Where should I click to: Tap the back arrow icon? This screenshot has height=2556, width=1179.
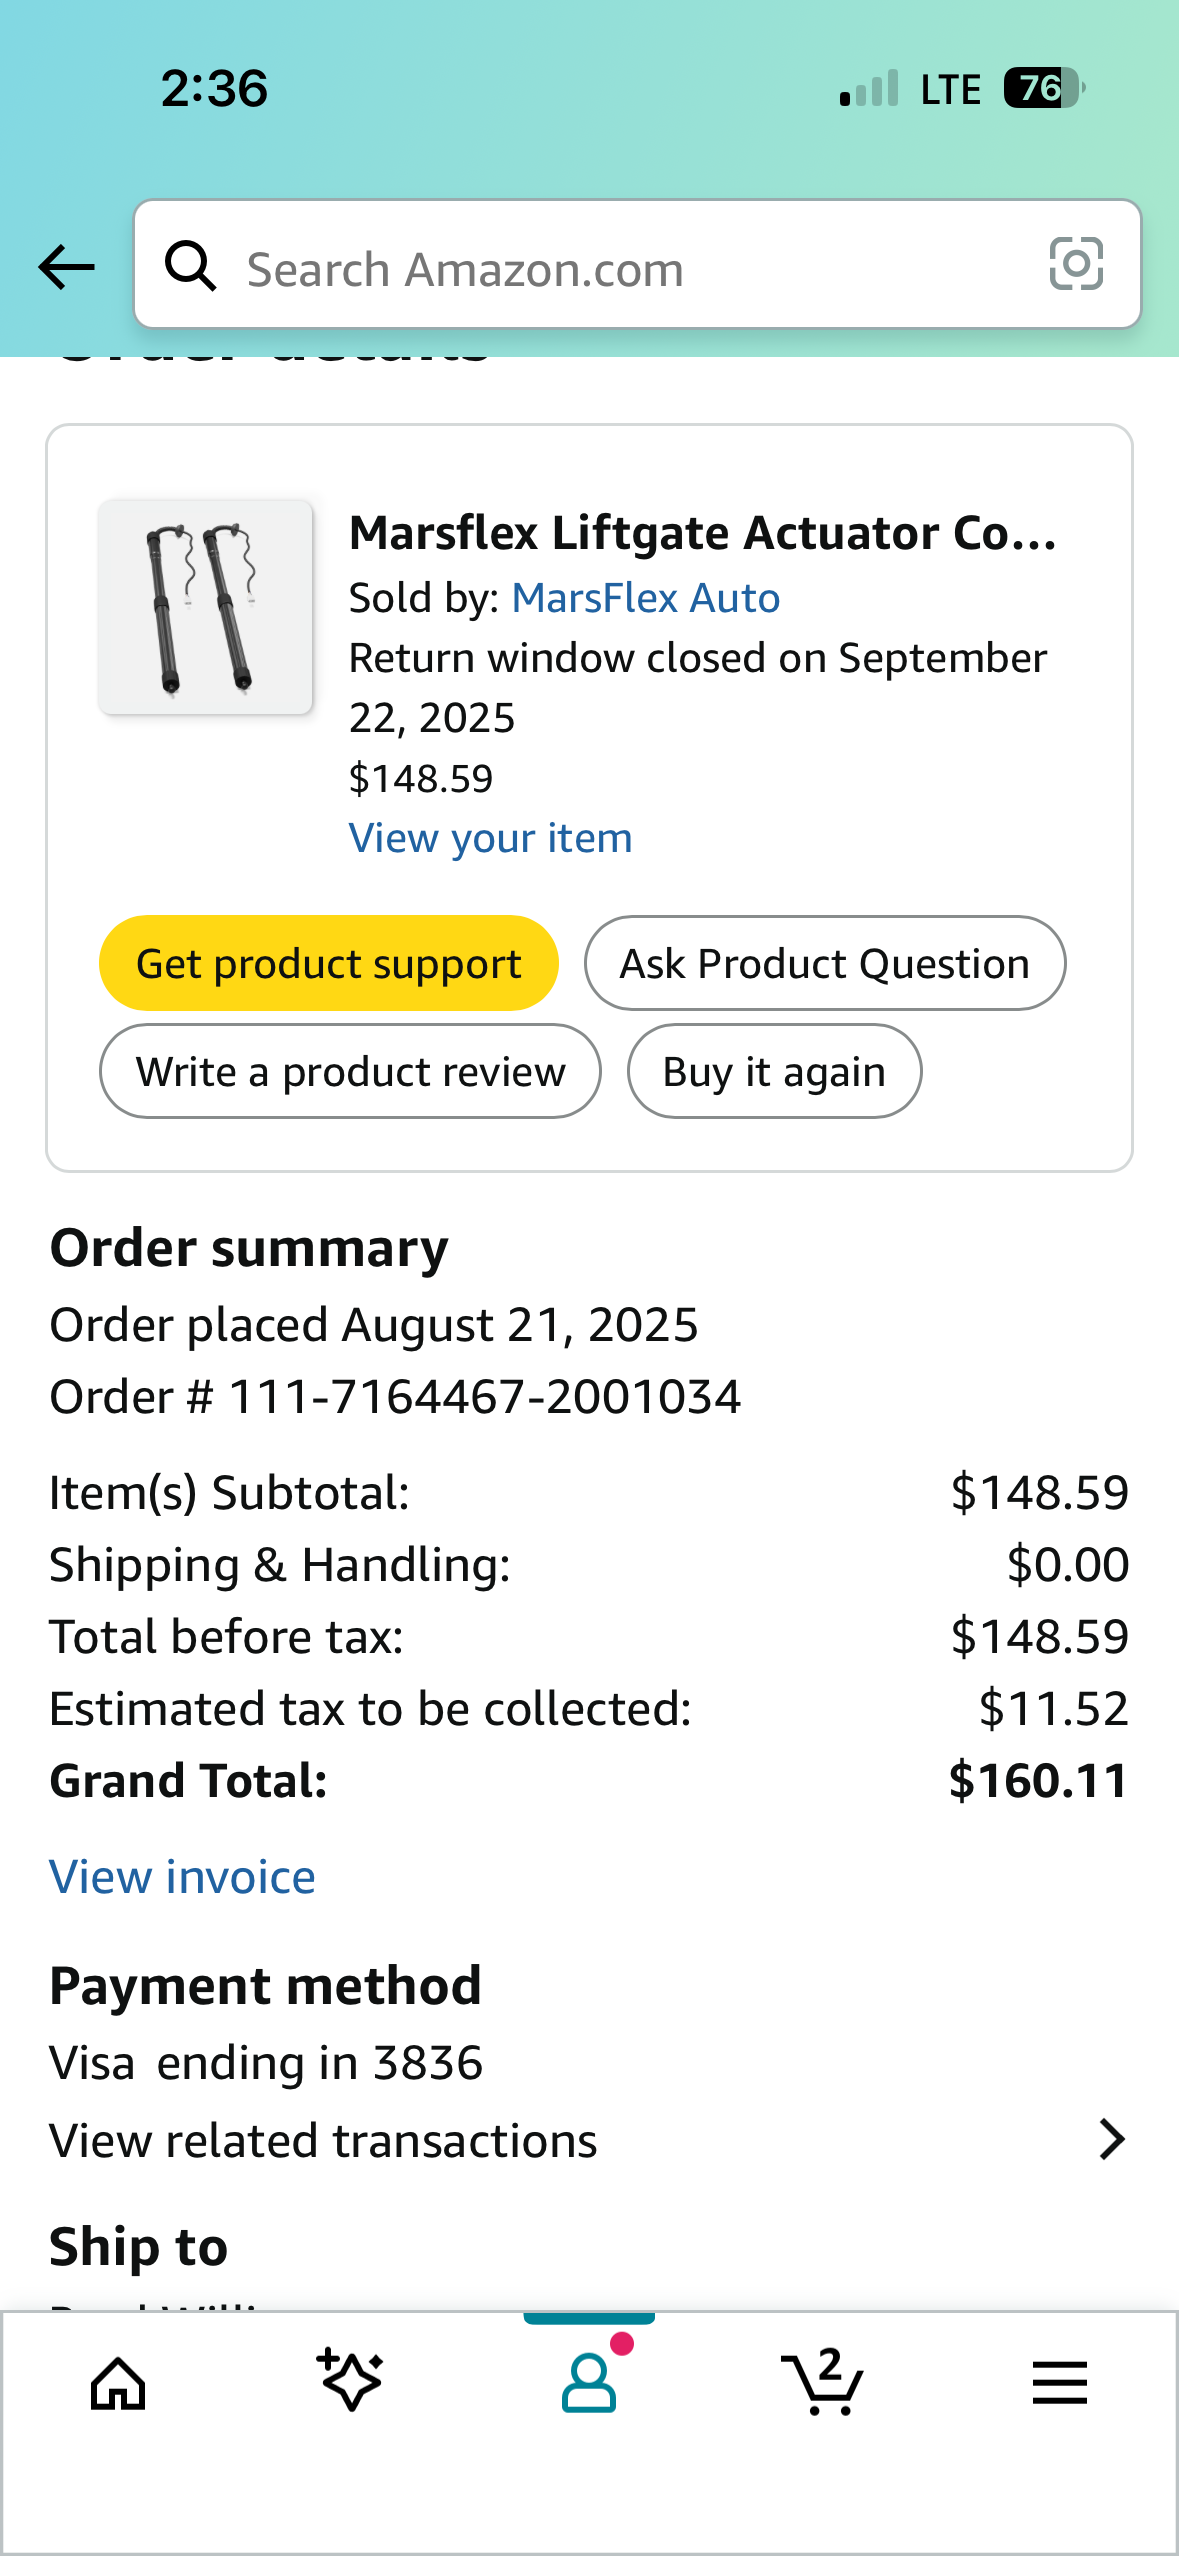point(66,267)
